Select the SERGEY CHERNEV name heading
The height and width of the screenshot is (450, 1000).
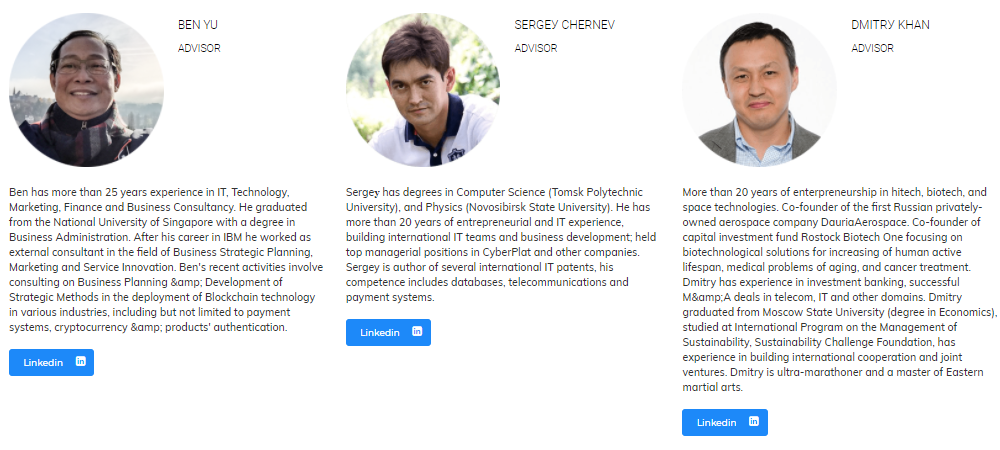click(x=564, y=25)
